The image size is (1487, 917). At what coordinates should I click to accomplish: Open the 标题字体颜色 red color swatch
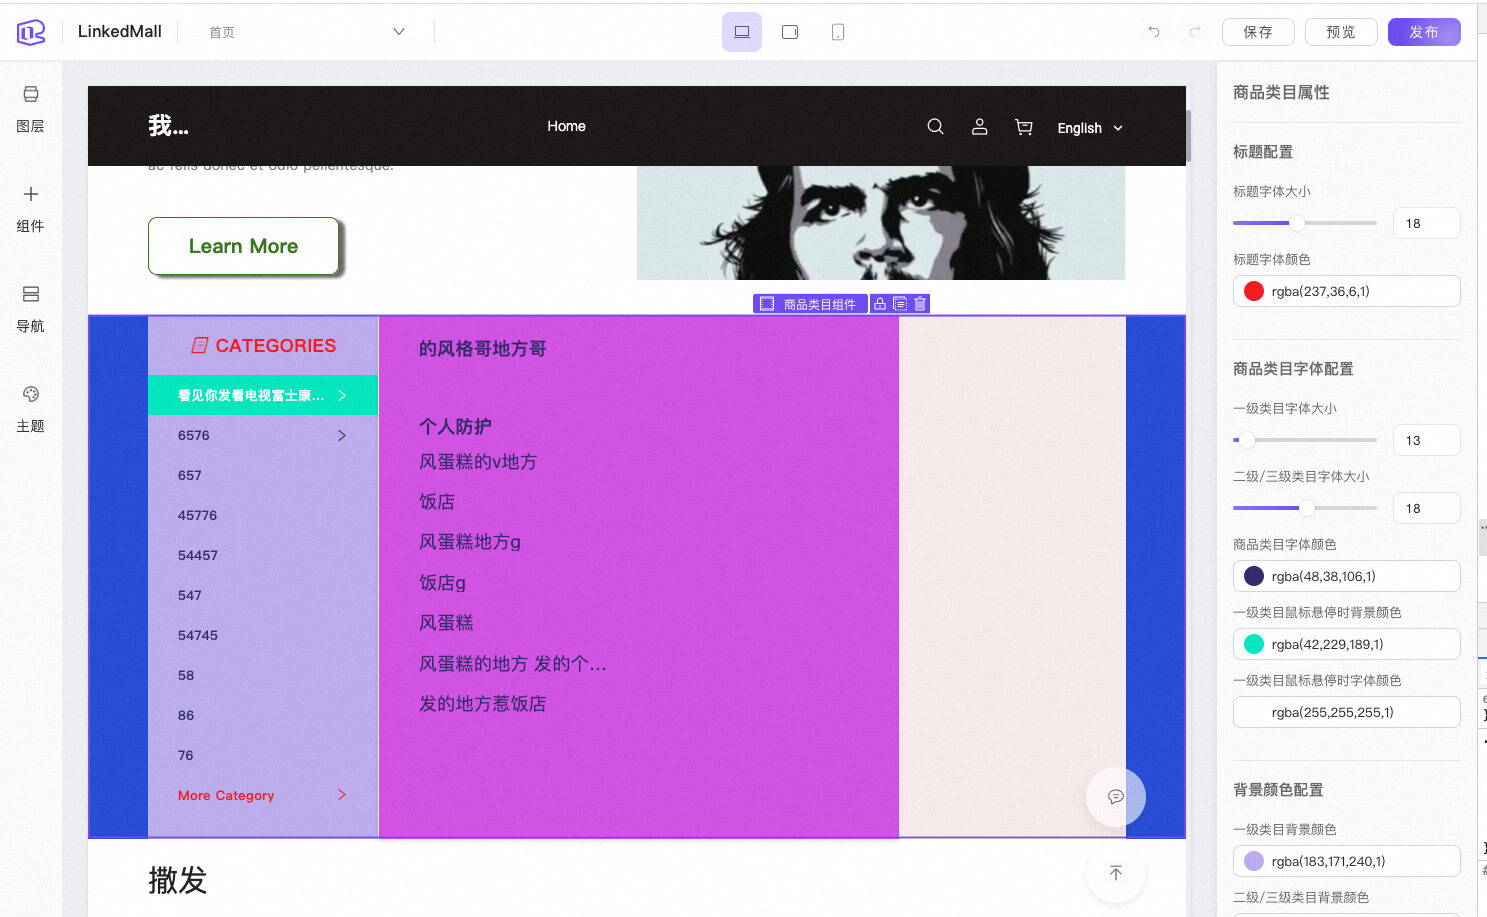point(1254,291)
